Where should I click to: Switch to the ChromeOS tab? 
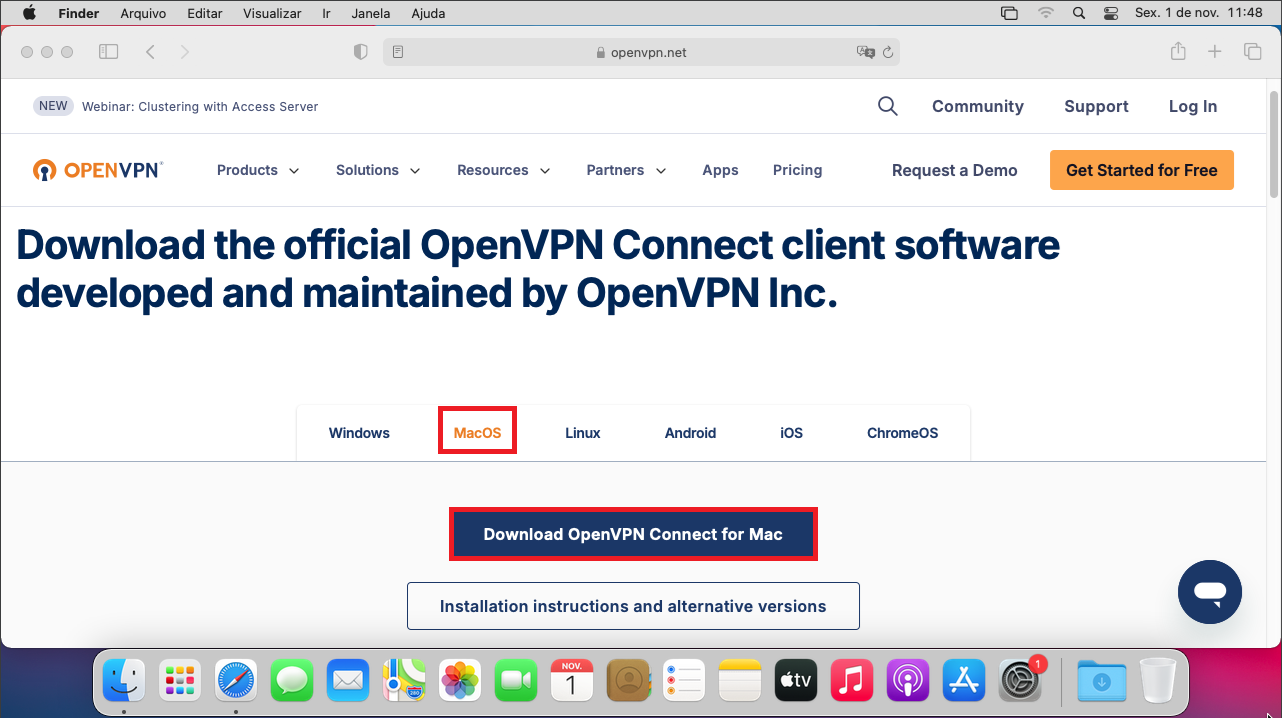click(x=902, y=433)
